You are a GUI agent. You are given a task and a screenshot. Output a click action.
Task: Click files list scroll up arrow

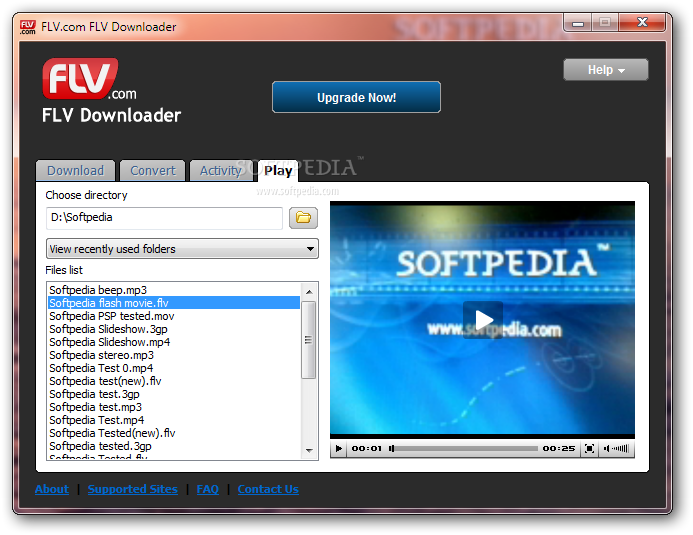pos(309,292)
